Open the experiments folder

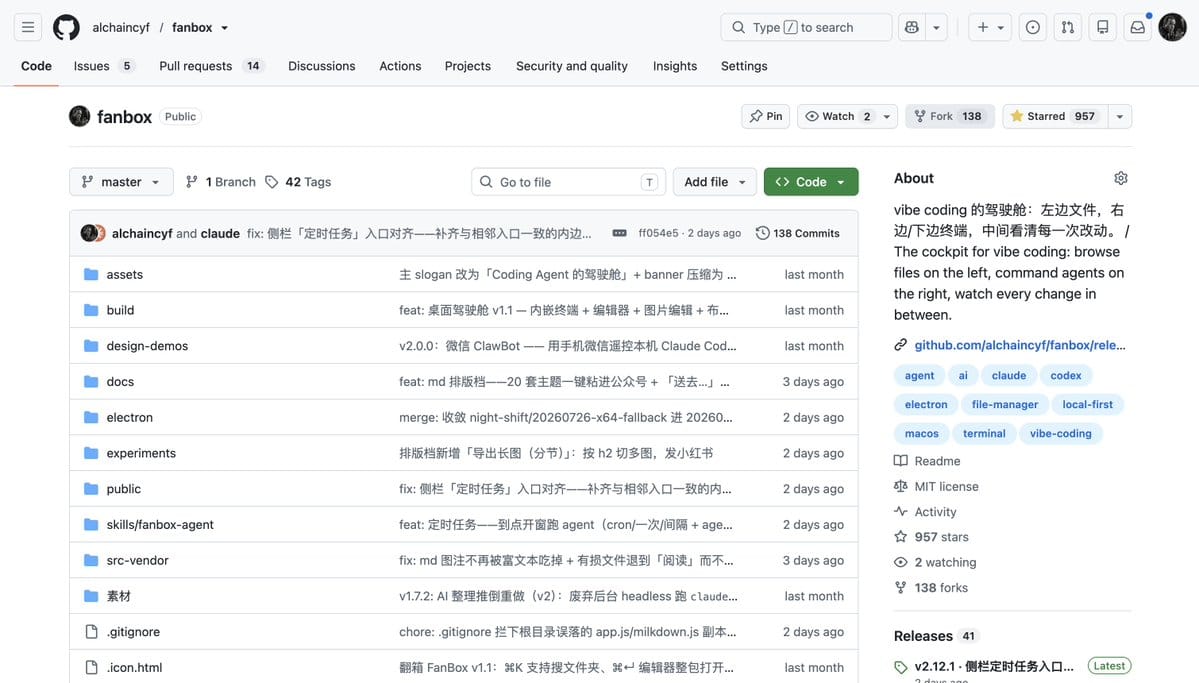tap(141, 454)
